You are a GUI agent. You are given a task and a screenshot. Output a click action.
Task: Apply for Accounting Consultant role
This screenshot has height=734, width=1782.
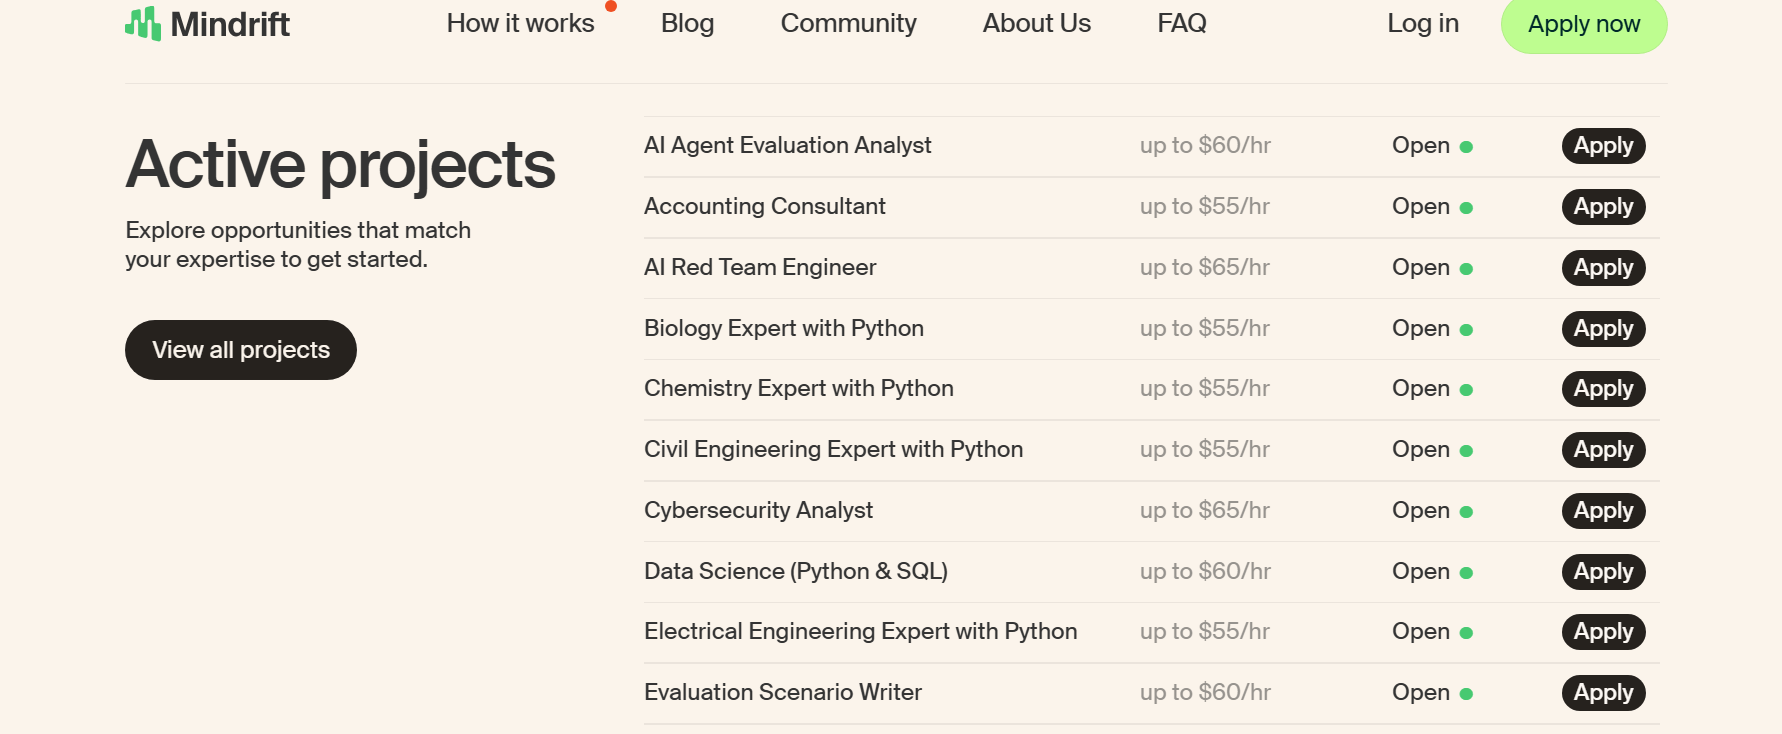click(1603, 207)
